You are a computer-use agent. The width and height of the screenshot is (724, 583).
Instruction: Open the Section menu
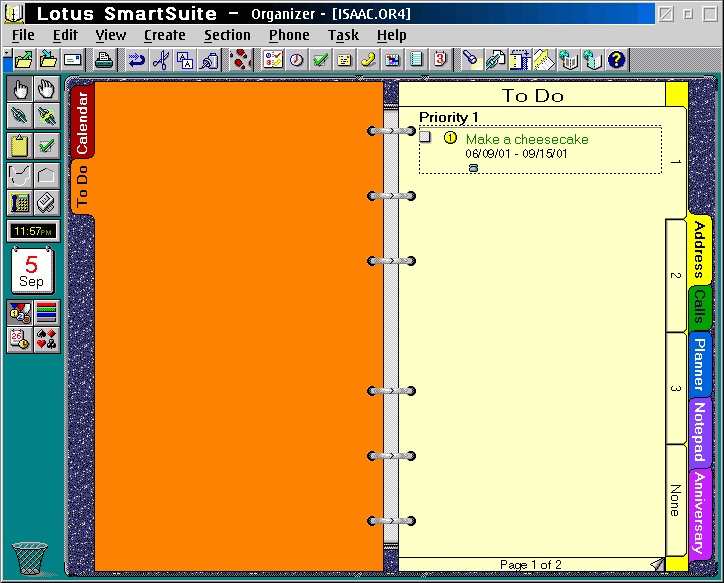click(227, 36)
